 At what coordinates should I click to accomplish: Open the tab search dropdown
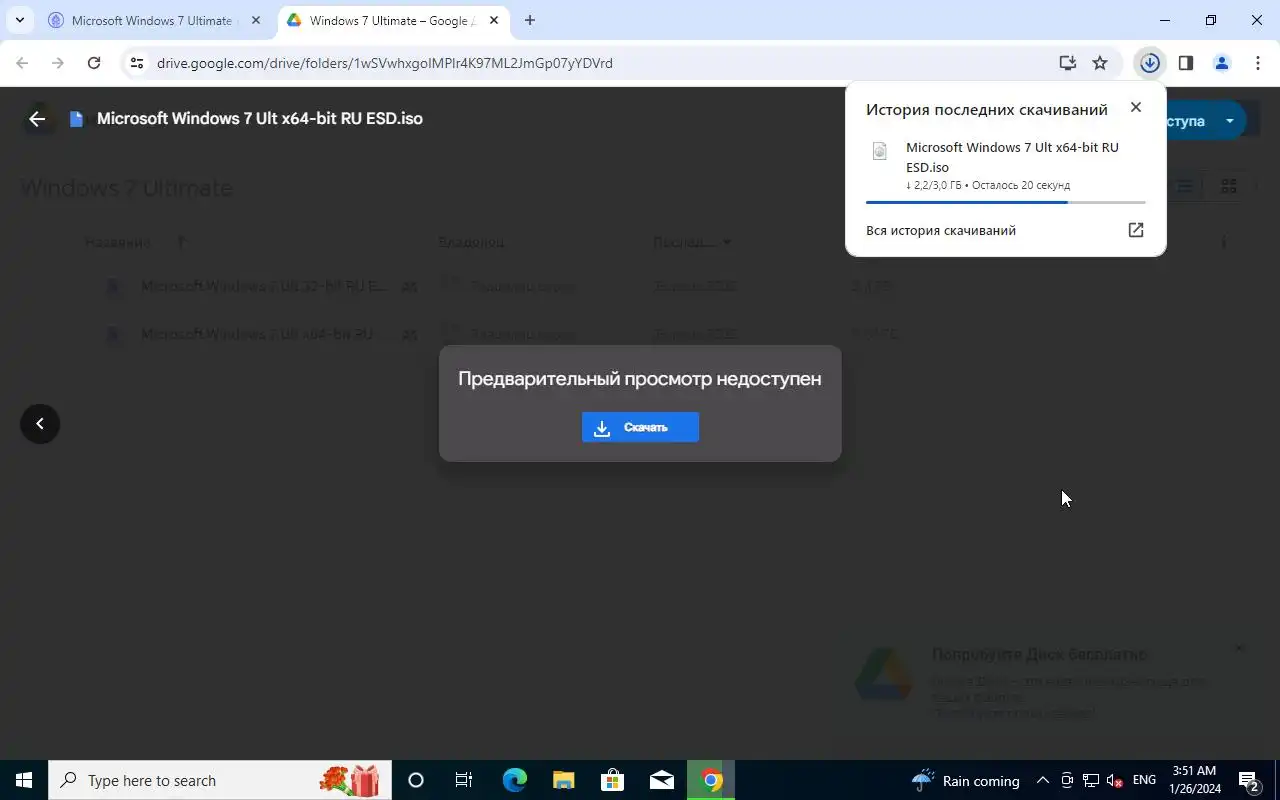click(x=19, y=20)
